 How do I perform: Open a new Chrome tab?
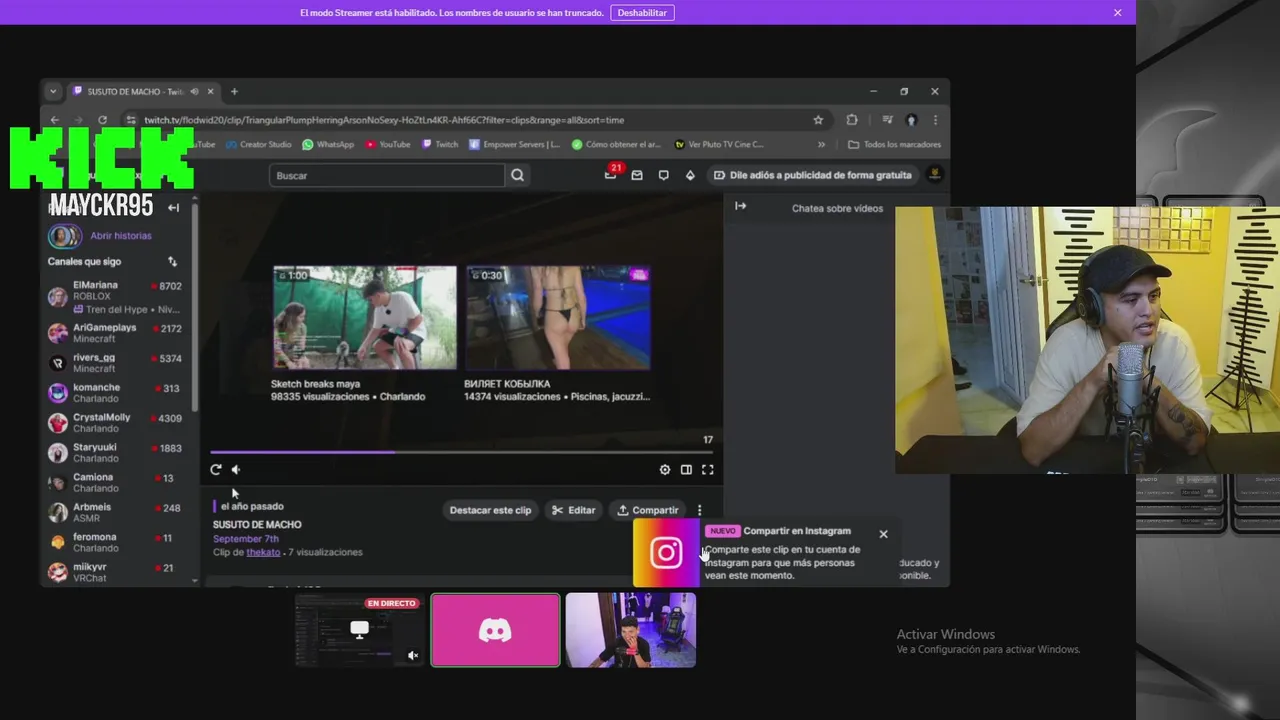coord(234,91)
